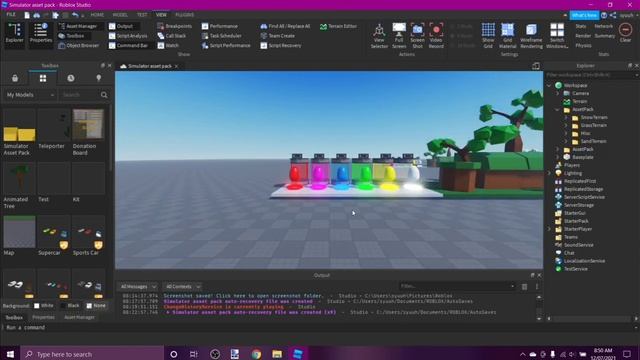Toggle View Selector
The image size is (640, 360).
[x=379, y=36]
